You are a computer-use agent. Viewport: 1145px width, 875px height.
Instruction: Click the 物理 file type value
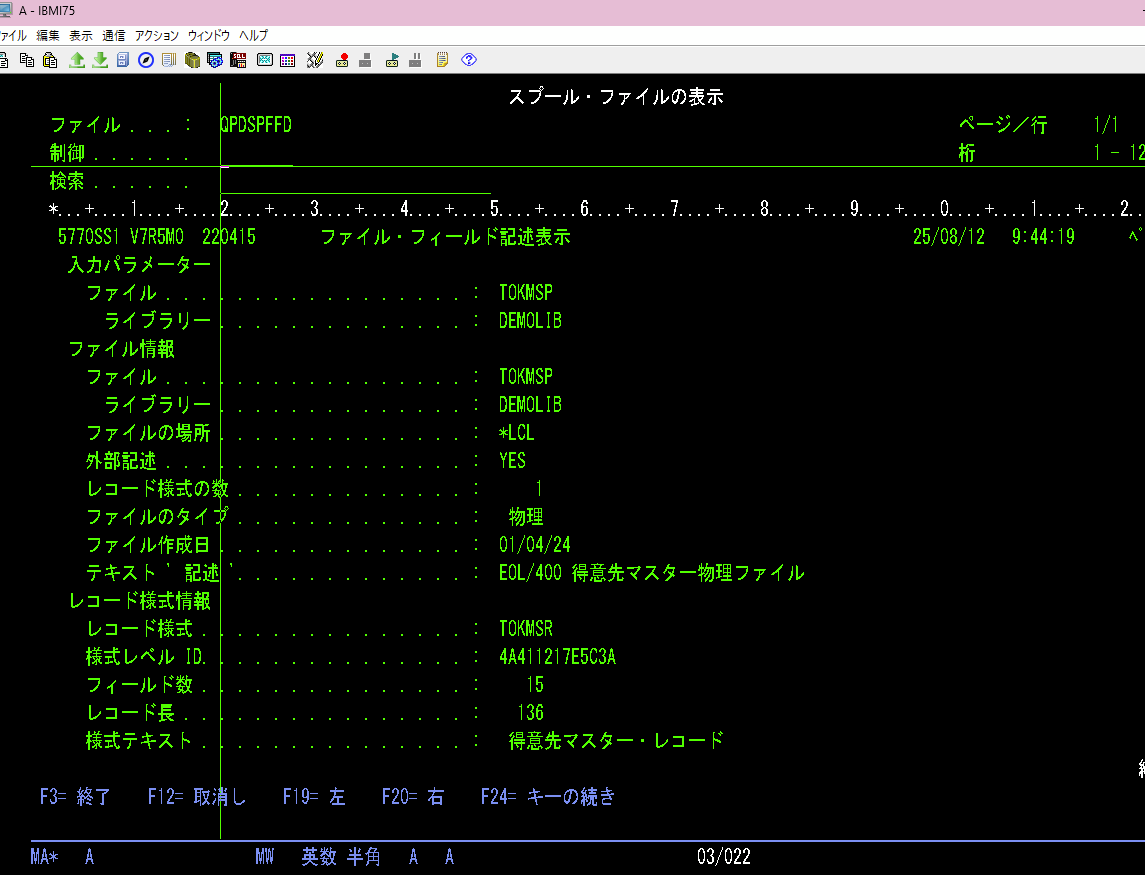(526, 516)
